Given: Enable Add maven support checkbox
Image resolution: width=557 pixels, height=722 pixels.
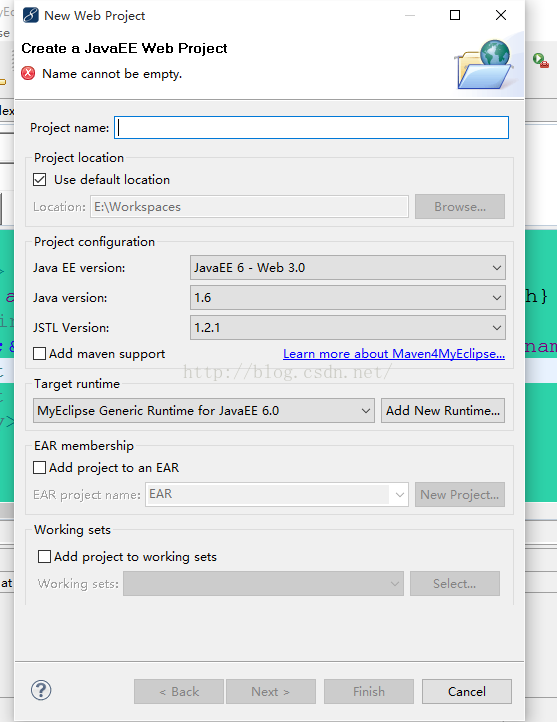Looking at the screenshot, I should (40, 354).
